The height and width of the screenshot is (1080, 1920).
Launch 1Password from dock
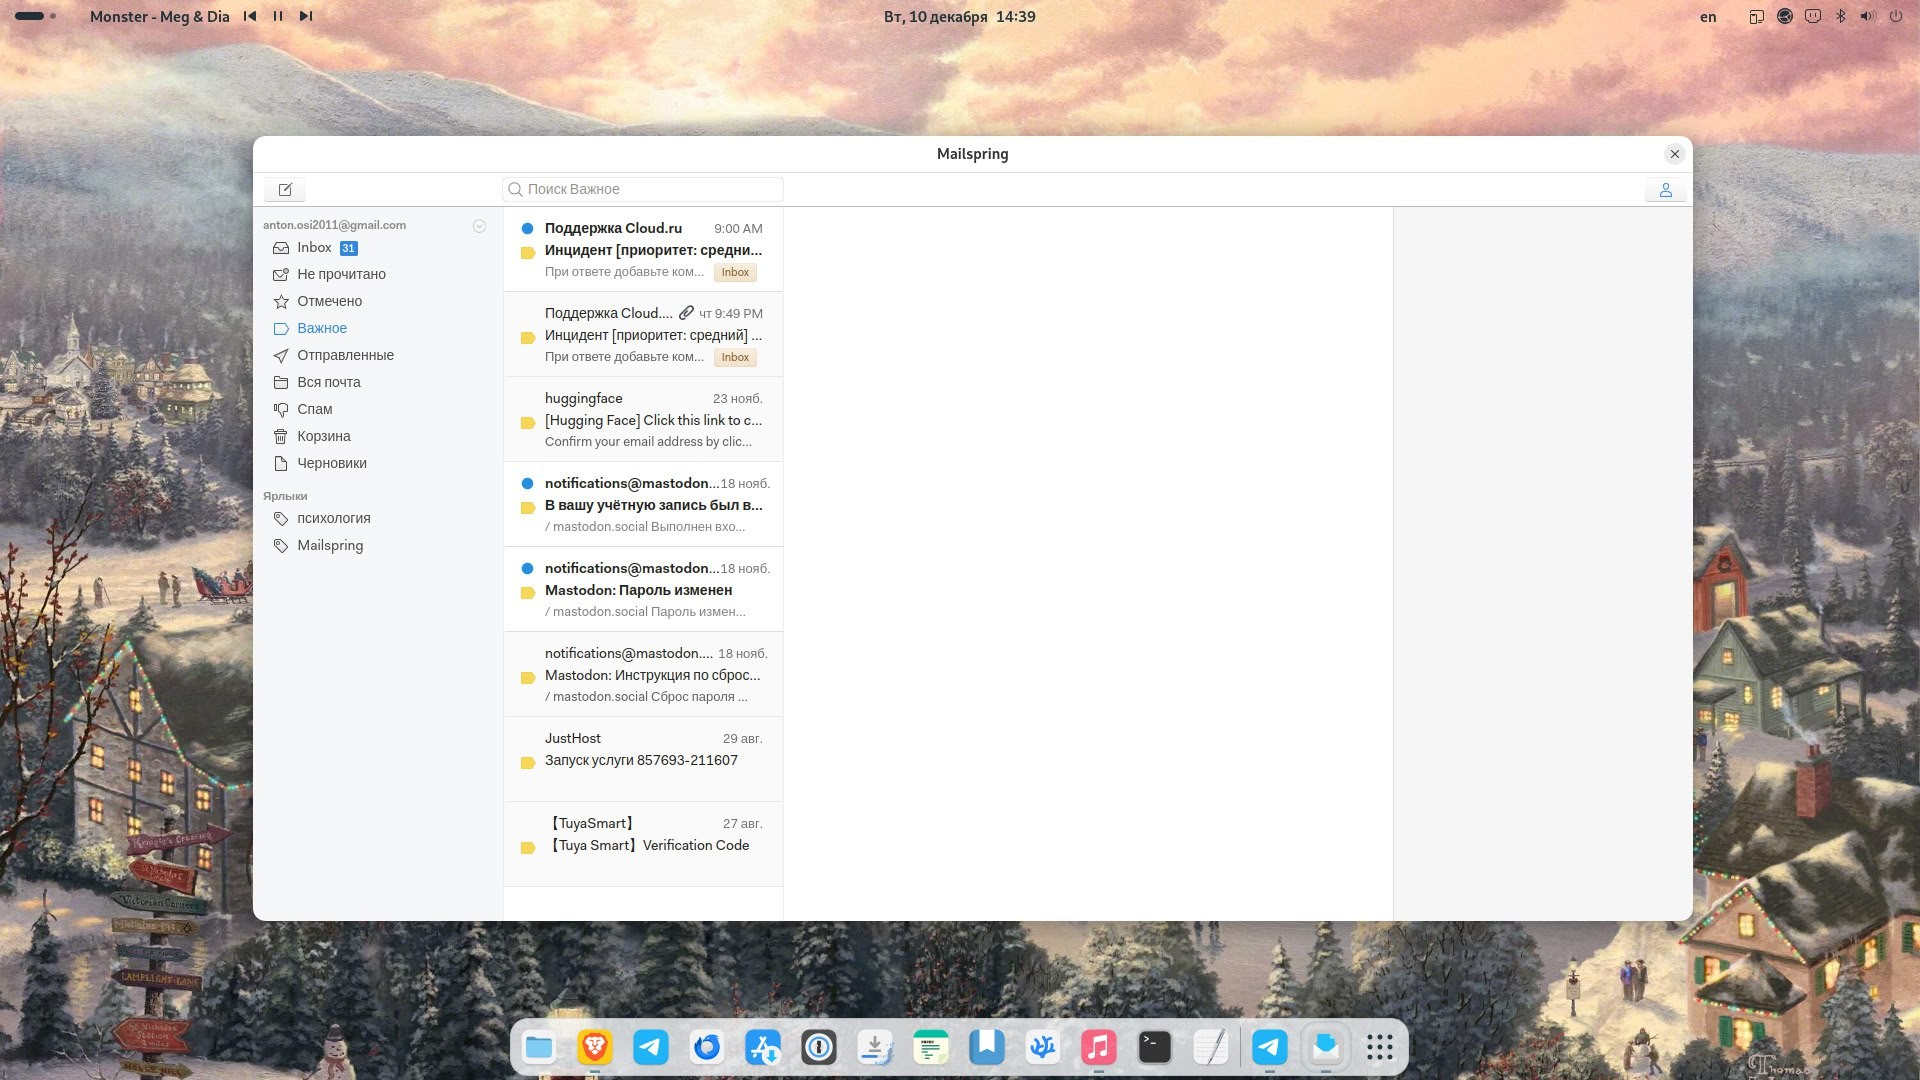tap(819, 1047)
